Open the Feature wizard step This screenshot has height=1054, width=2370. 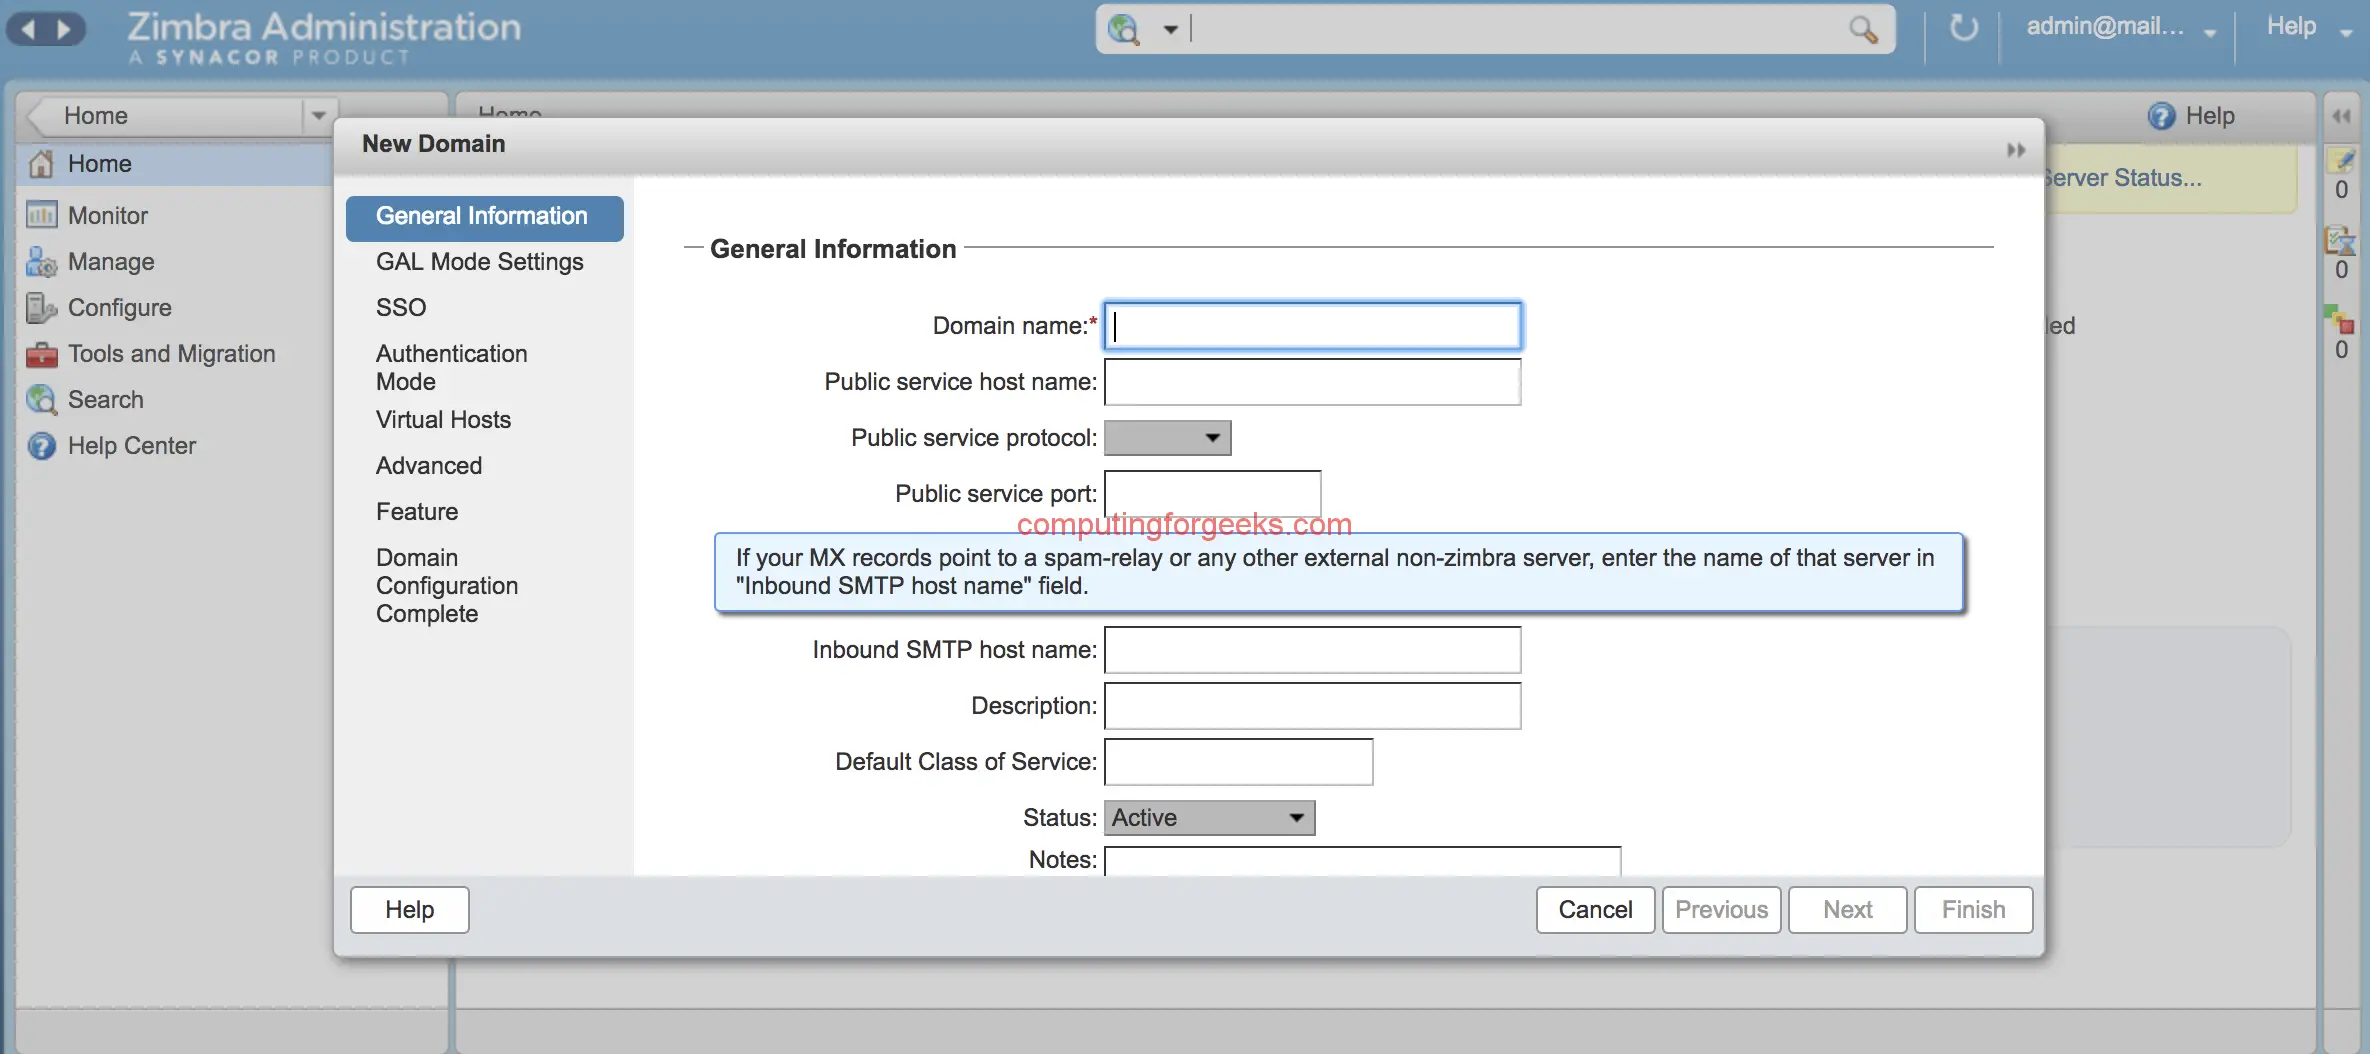point(417,512)
